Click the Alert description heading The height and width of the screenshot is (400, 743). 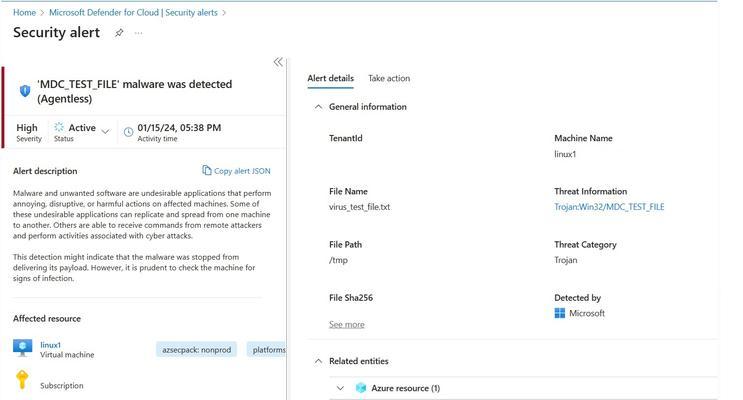[x=45, y=171]
